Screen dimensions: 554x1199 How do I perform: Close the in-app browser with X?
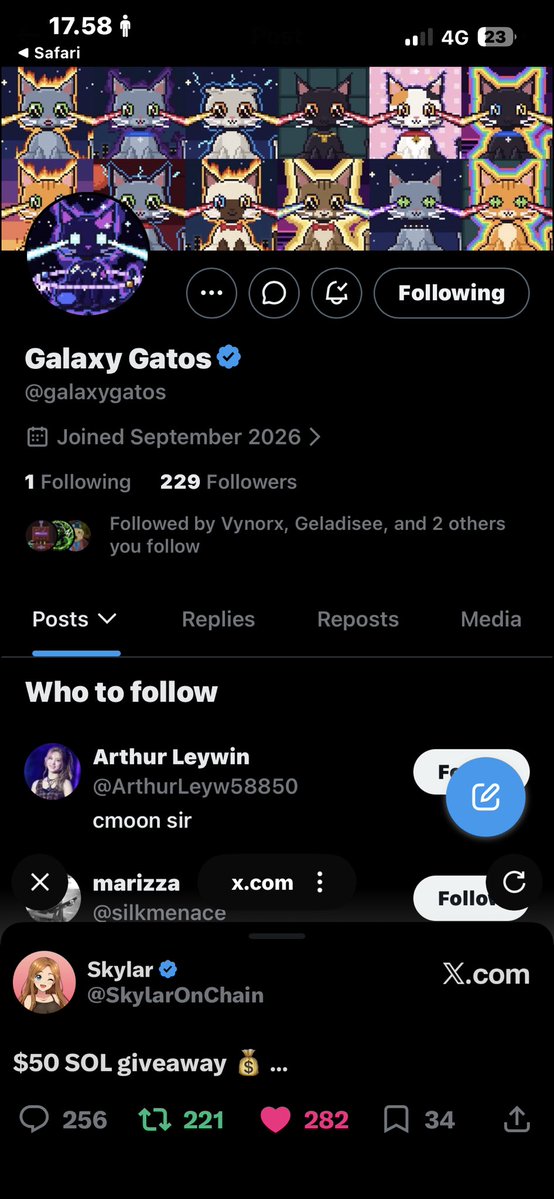[40, 882]
